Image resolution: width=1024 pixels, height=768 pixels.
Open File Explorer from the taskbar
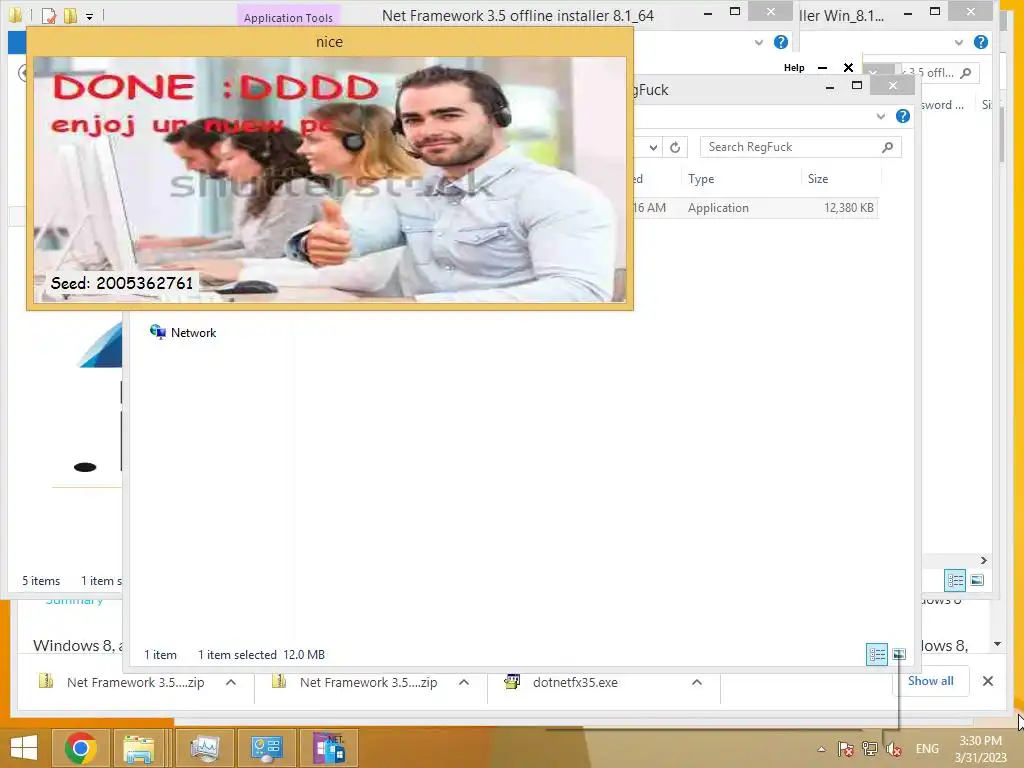click(x=139, y=748)
